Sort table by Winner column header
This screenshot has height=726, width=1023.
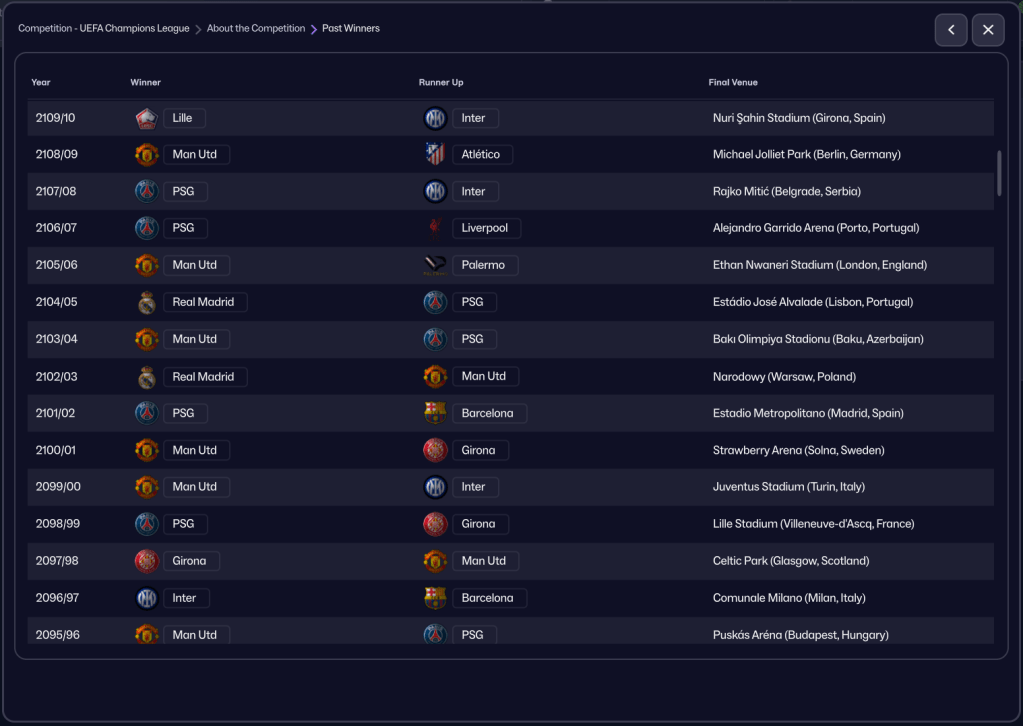tap(145, 82)
